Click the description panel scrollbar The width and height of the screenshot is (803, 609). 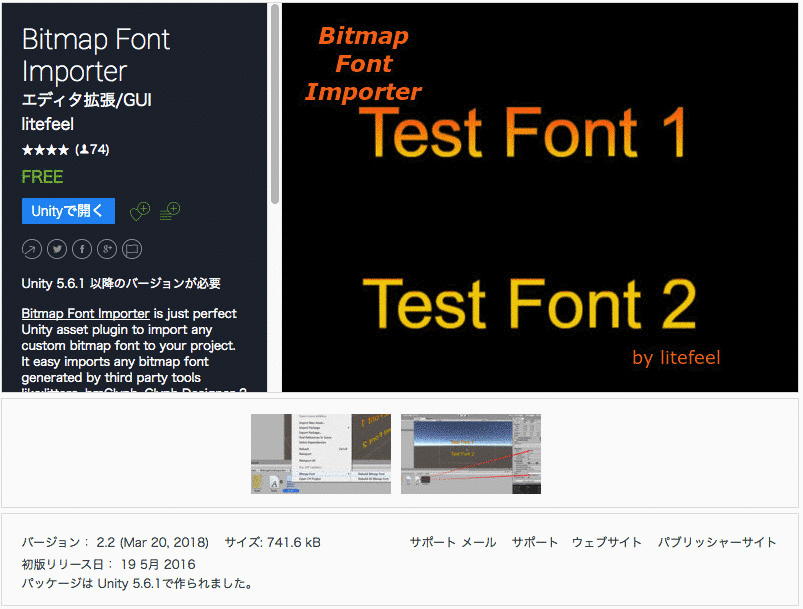coord(275,105)
